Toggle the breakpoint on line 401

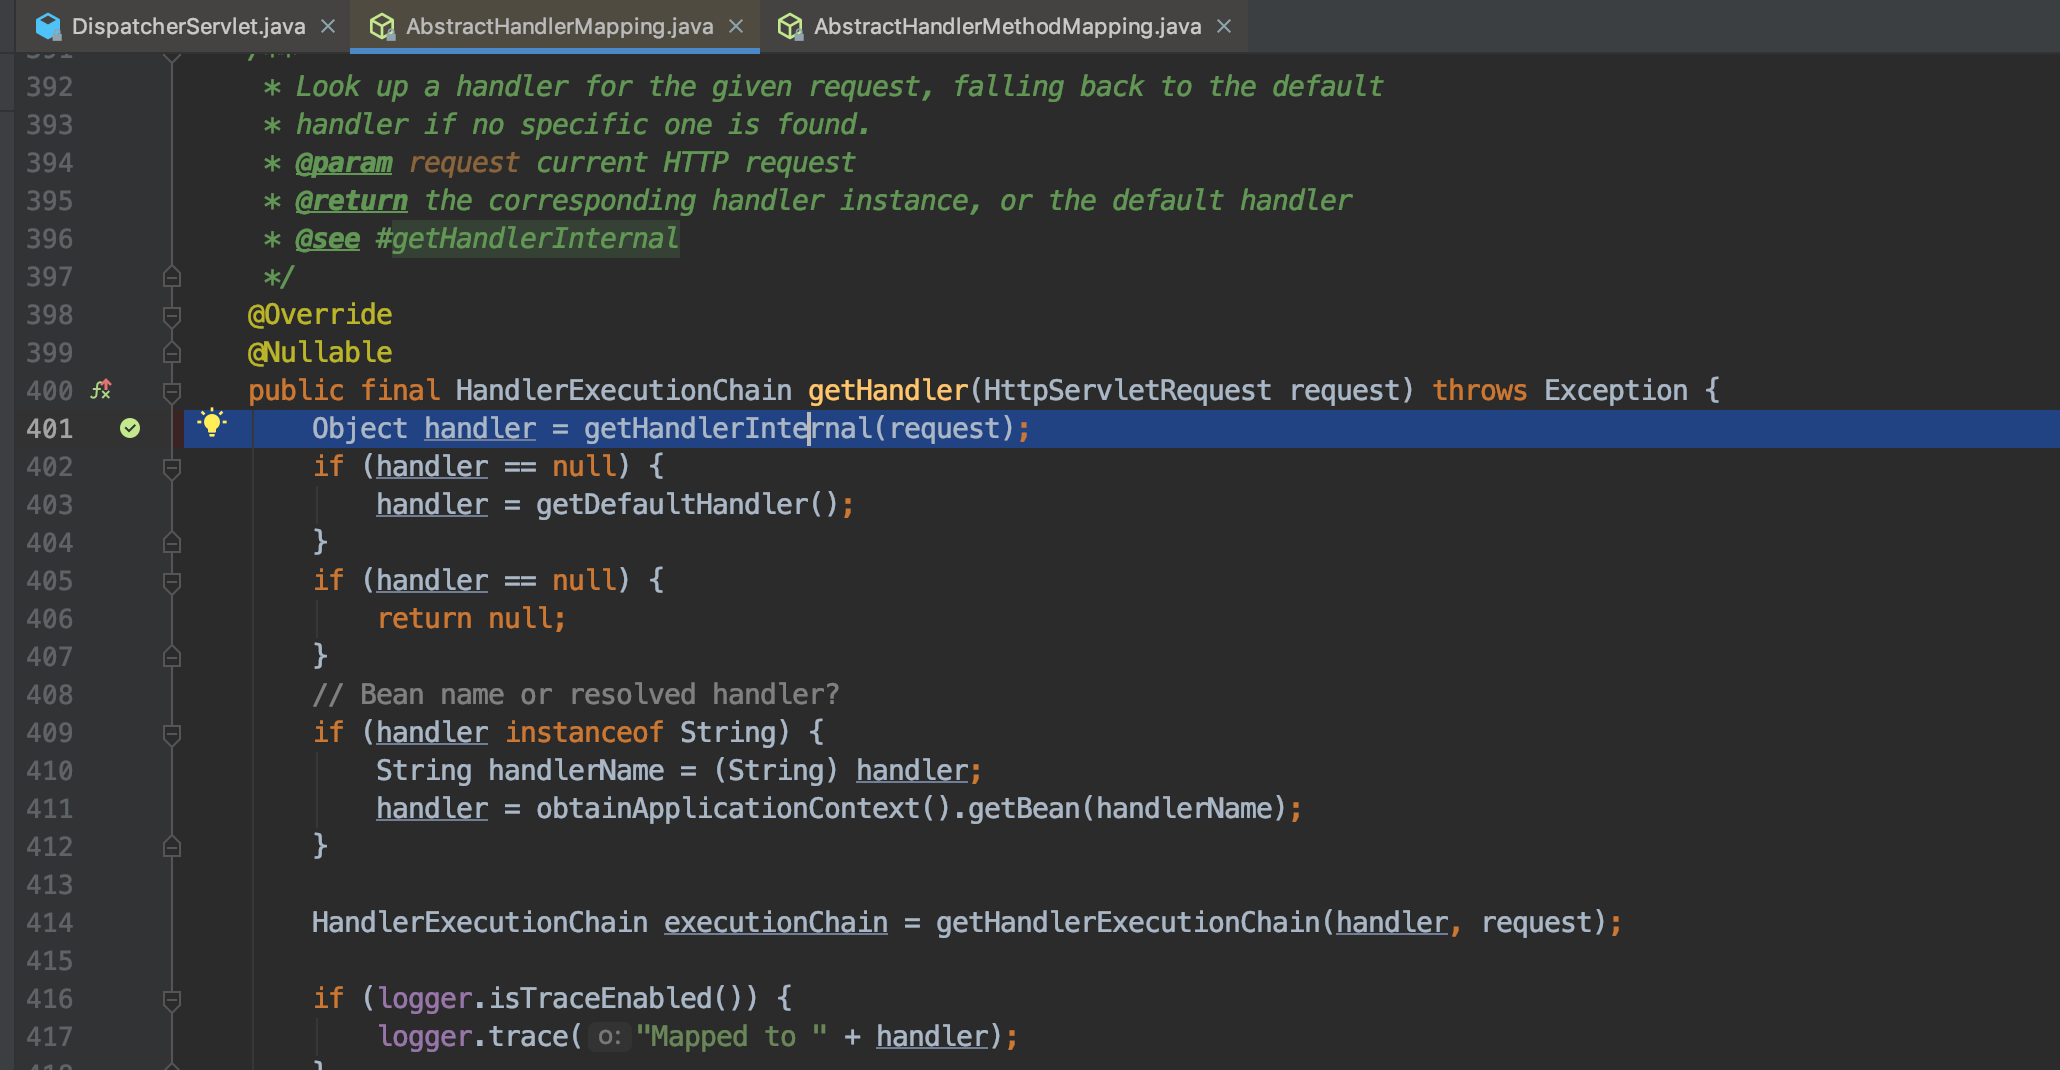[130, 429]
